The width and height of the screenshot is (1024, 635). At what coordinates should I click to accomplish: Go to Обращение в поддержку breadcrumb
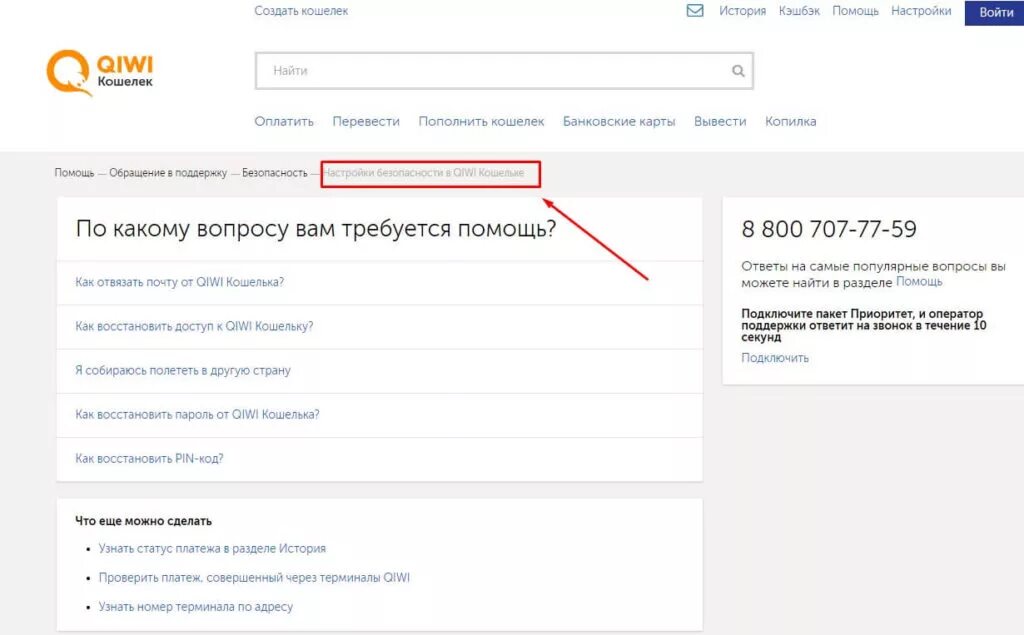pyautogui.click(x=168, y=173)
